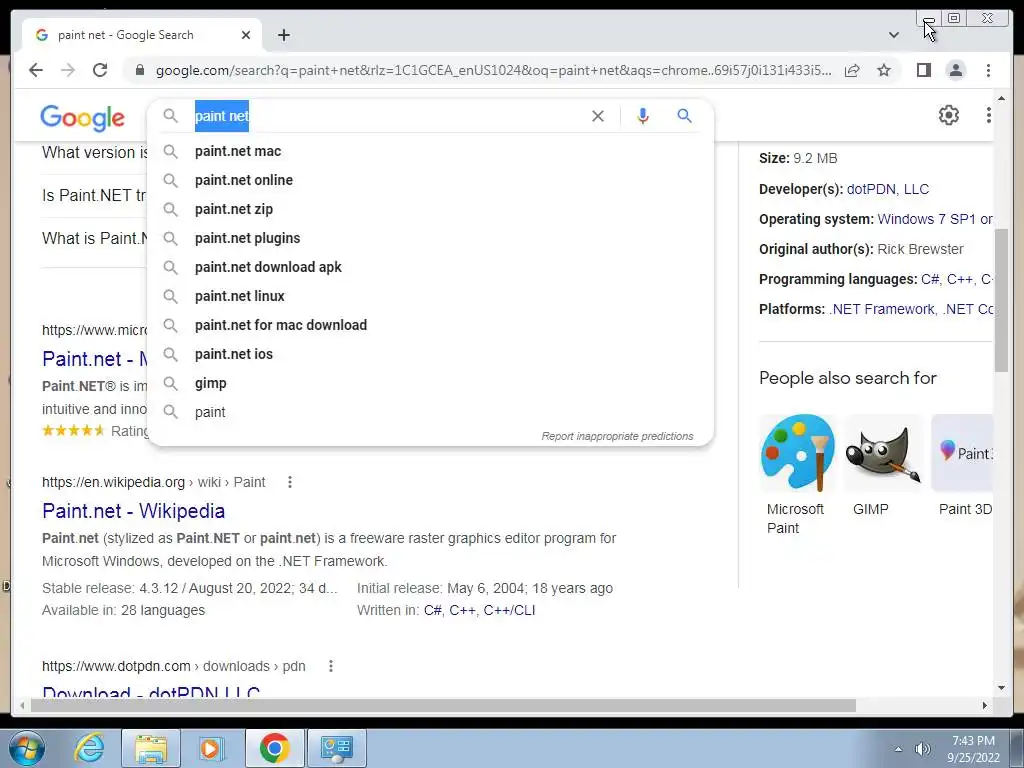This screenshot has width=1024, height=768.
Task: Click the page scroll up arrow
Action: pos(1002,98)
